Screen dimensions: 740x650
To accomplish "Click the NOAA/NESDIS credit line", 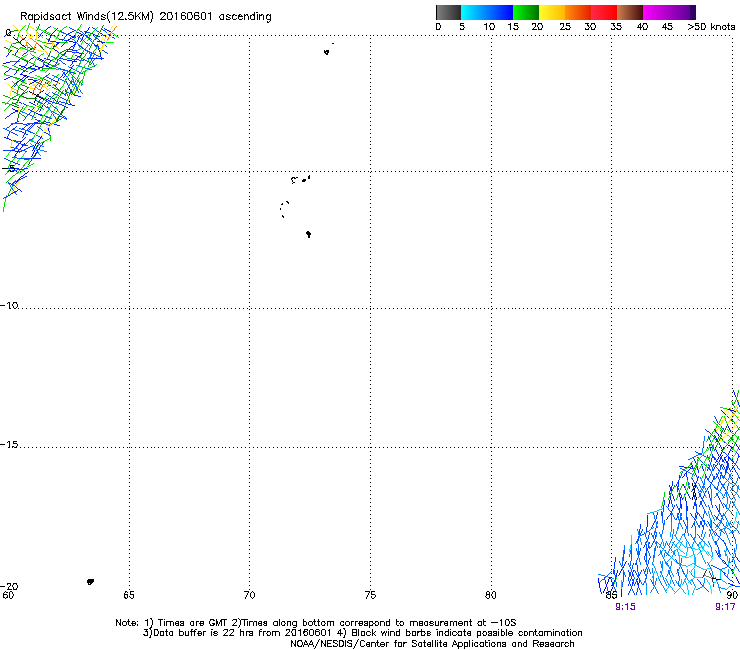I will click(432, 644).
